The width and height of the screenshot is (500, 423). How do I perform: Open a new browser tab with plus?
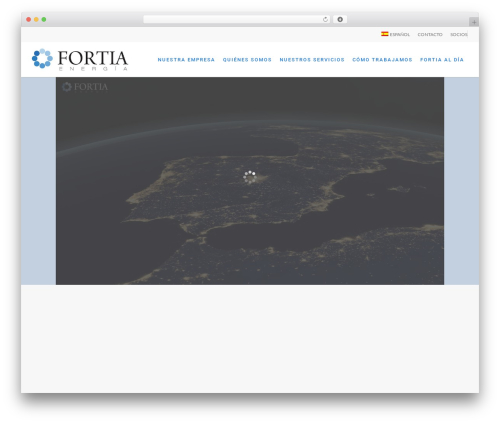[474, 22]
